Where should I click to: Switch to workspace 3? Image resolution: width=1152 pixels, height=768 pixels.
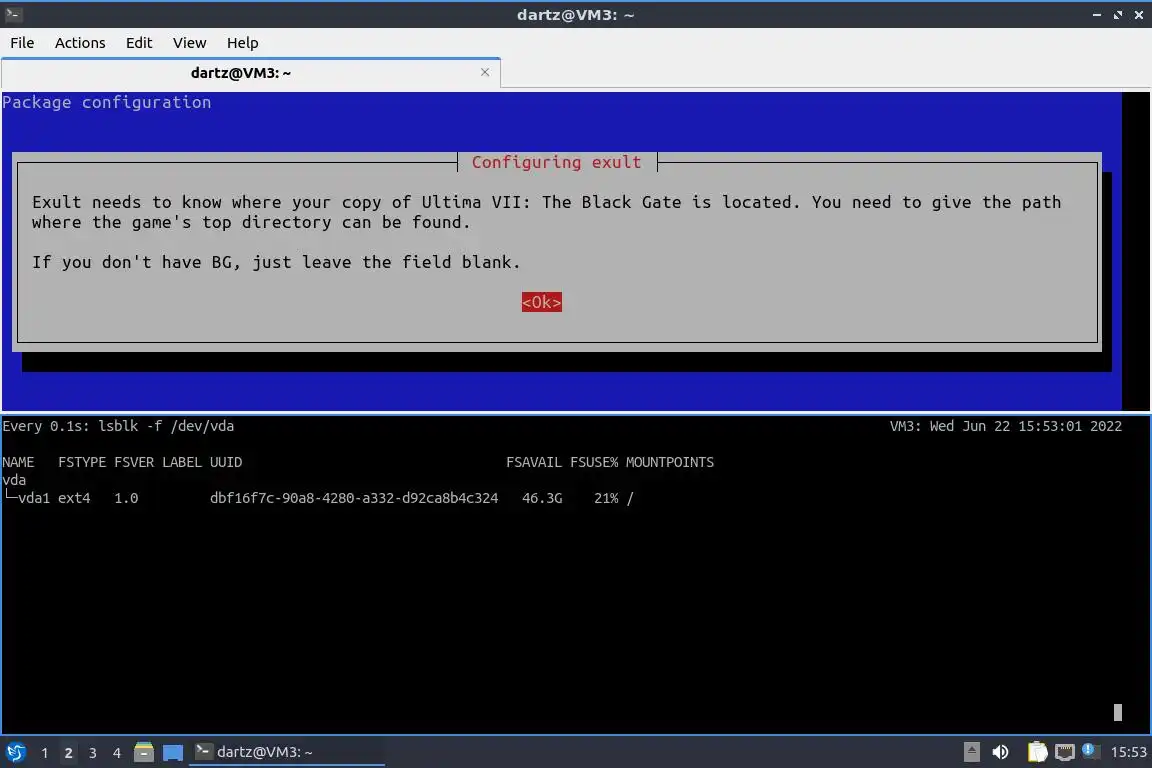[x=93, y=753]
